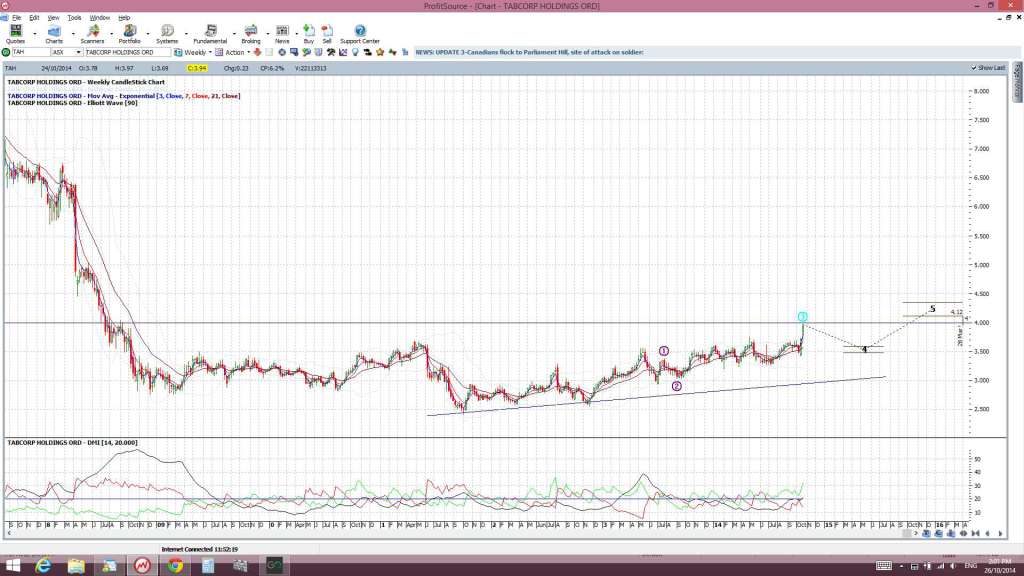Open the Charts module
This screenshot has width=1024, height=576.
[54, 34]
